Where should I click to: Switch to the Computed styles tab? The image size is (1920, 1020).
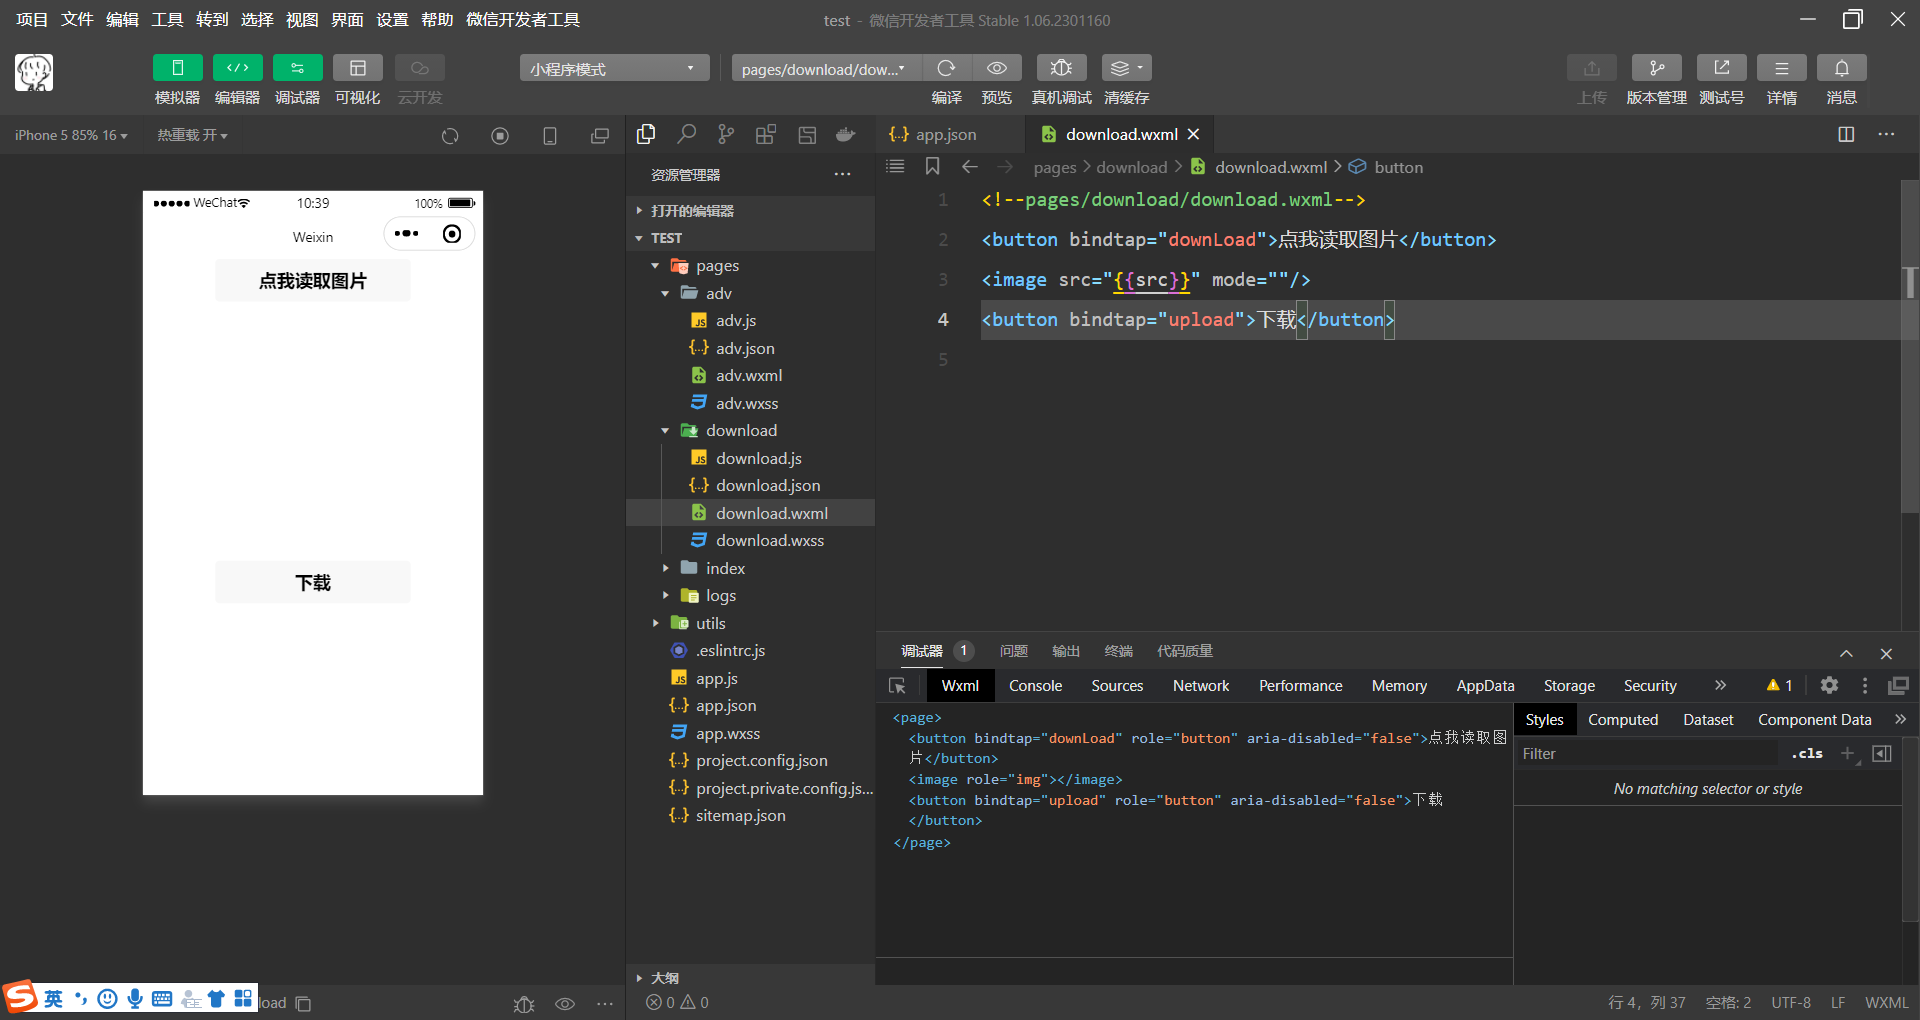tap(1622, 719)
